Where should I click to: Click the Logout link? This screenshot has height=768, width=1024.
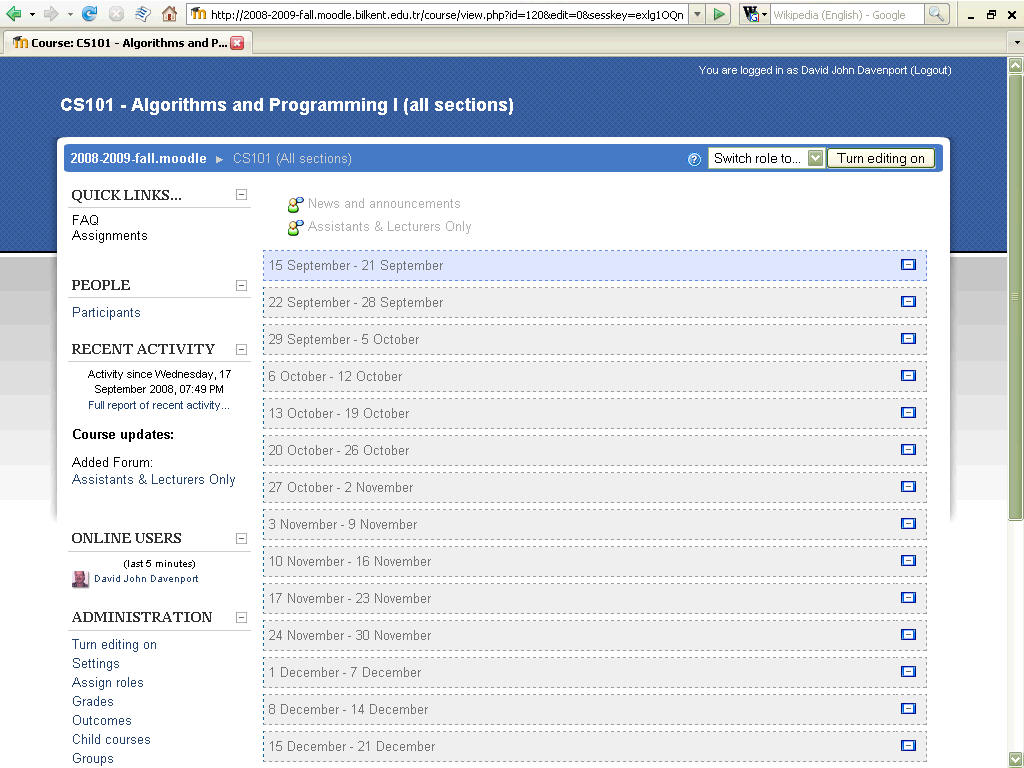click(x=931, y=70)
